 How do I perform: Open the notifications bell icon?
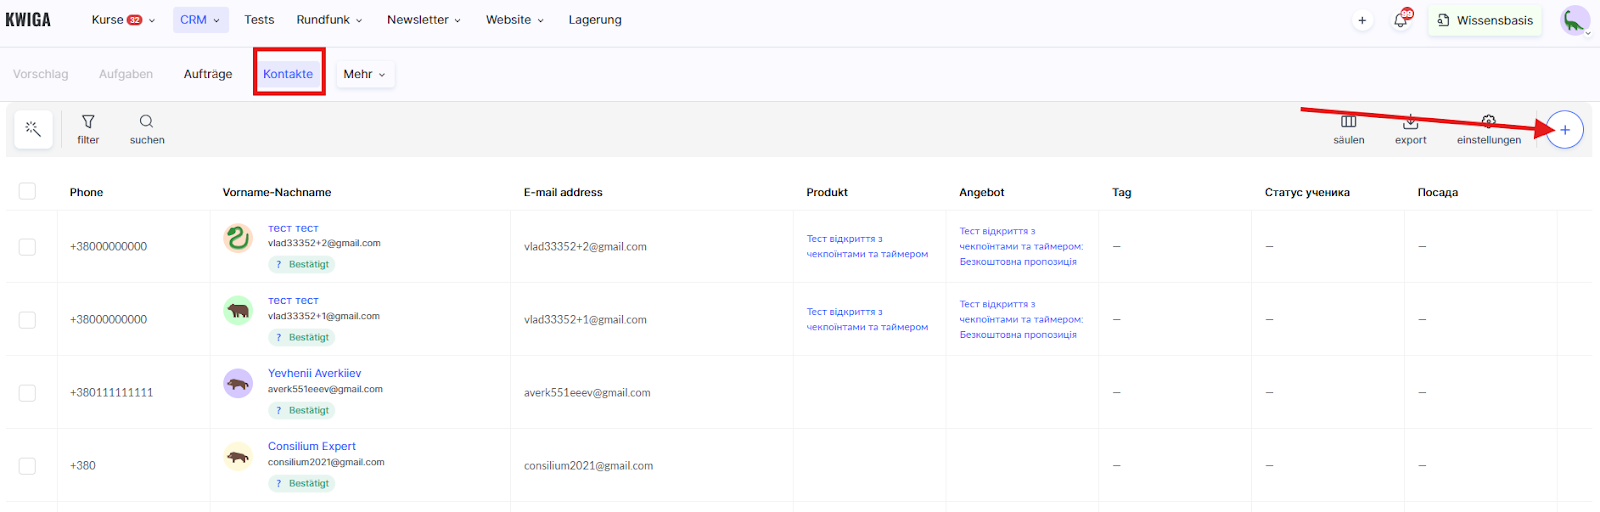coord(1401,20)
